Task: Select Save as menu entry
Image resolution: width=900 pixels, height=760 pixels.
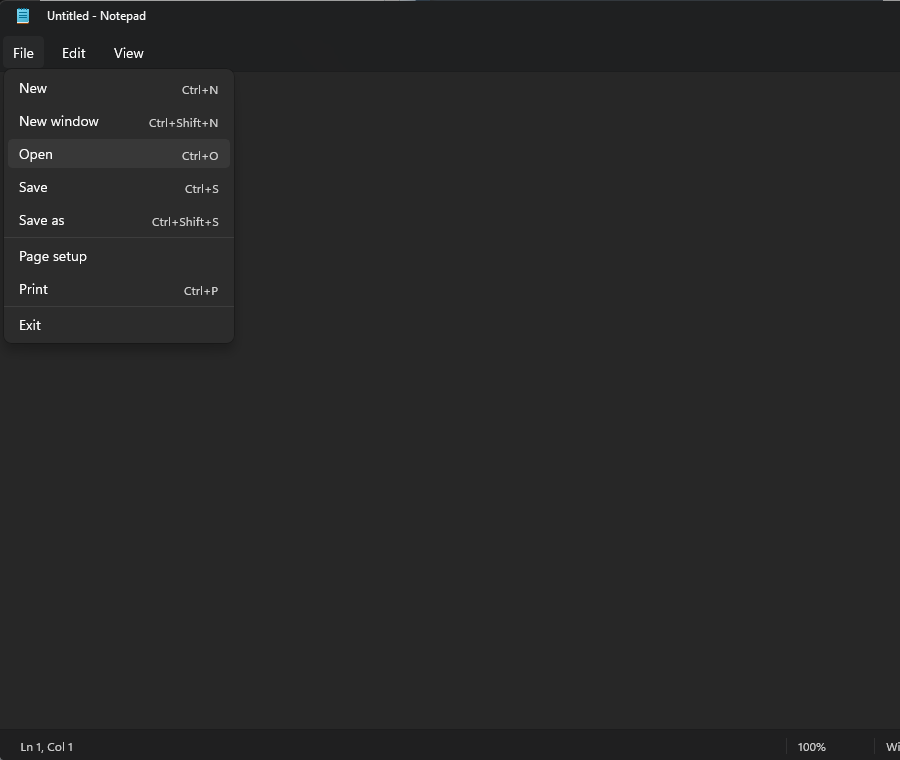Action: click(x=119, y=220)
